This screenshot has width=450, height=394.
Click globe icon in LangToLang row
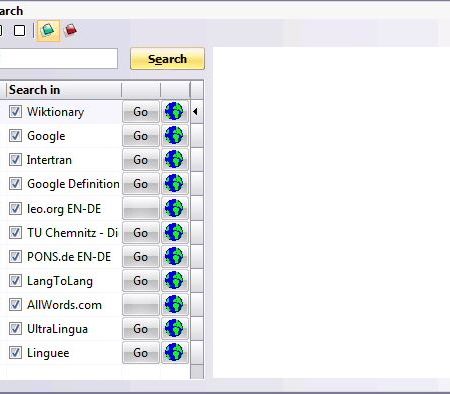(x=174, y=280)
